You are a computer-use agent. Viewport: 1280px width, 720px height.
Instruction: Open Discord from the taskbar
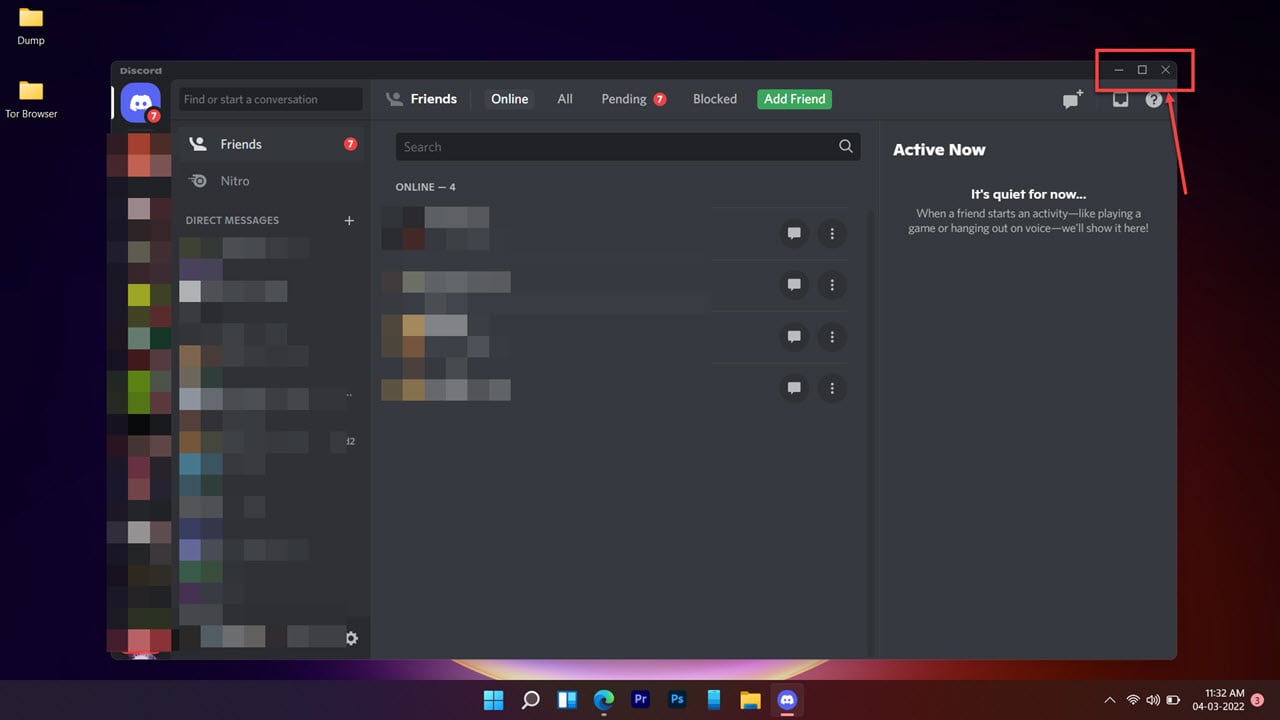tap(786, 699)
